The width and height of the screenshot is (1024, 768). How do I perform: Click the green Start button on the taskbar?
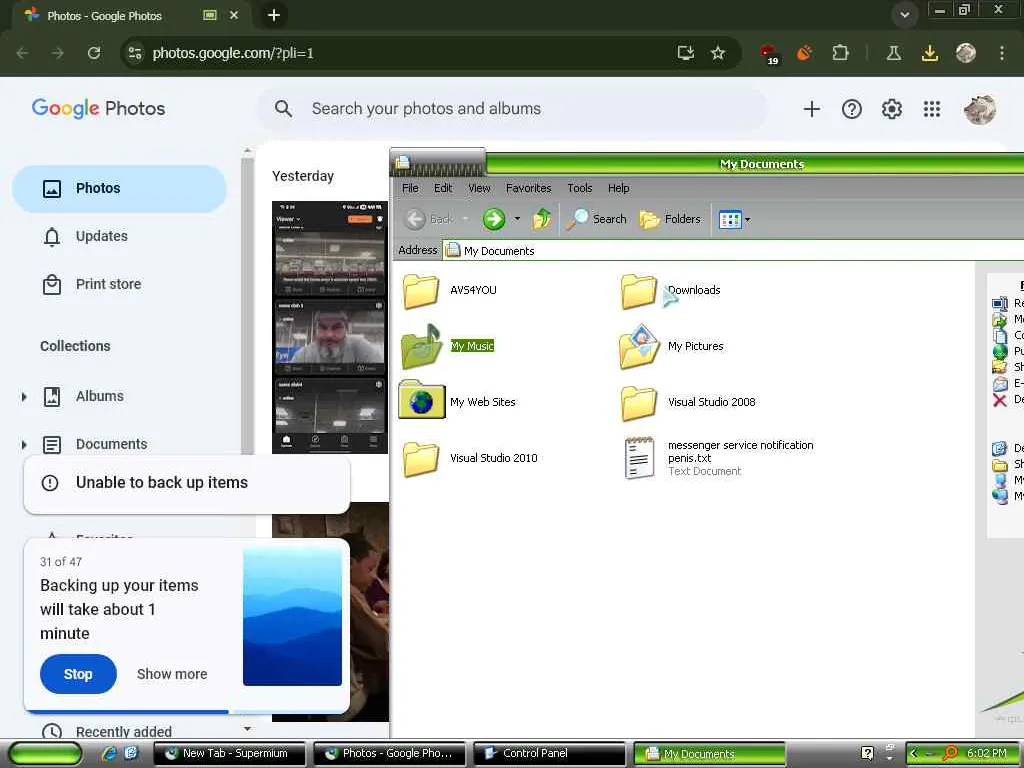pyautogui.click(x=45, y=753)
